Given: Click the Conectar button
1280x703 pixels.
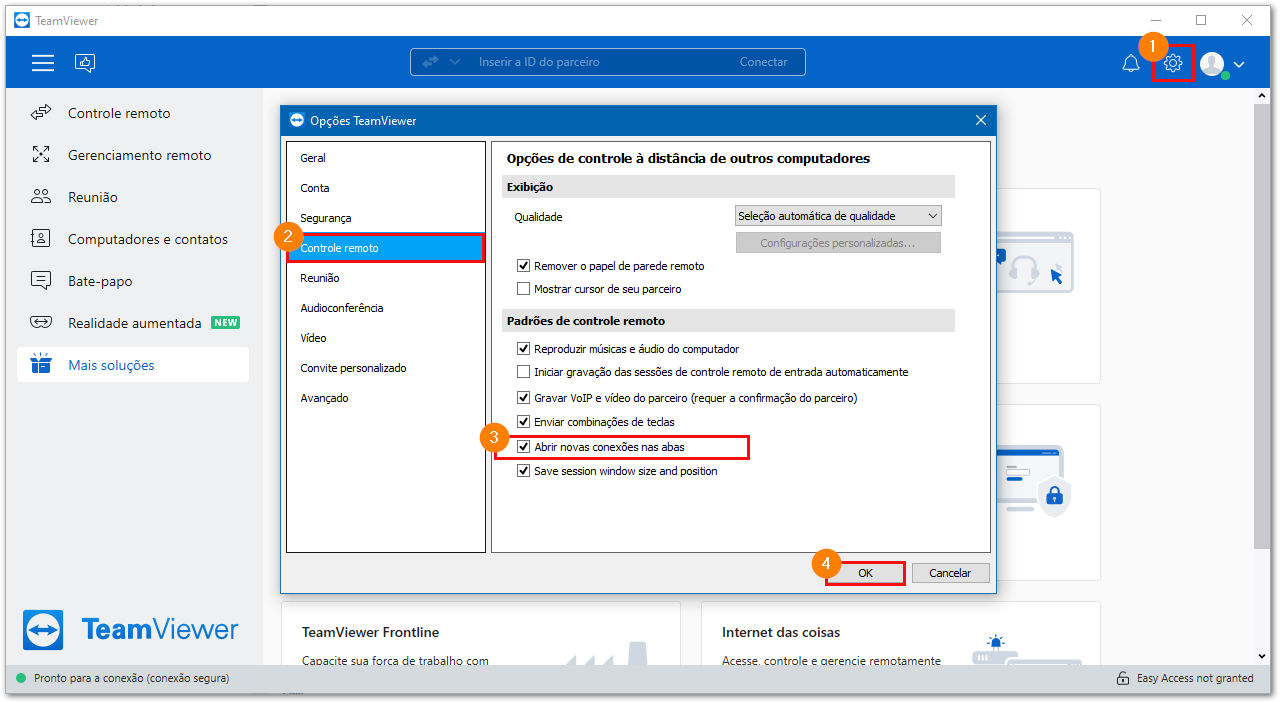Looking at the screenshot, I should 764,62.
